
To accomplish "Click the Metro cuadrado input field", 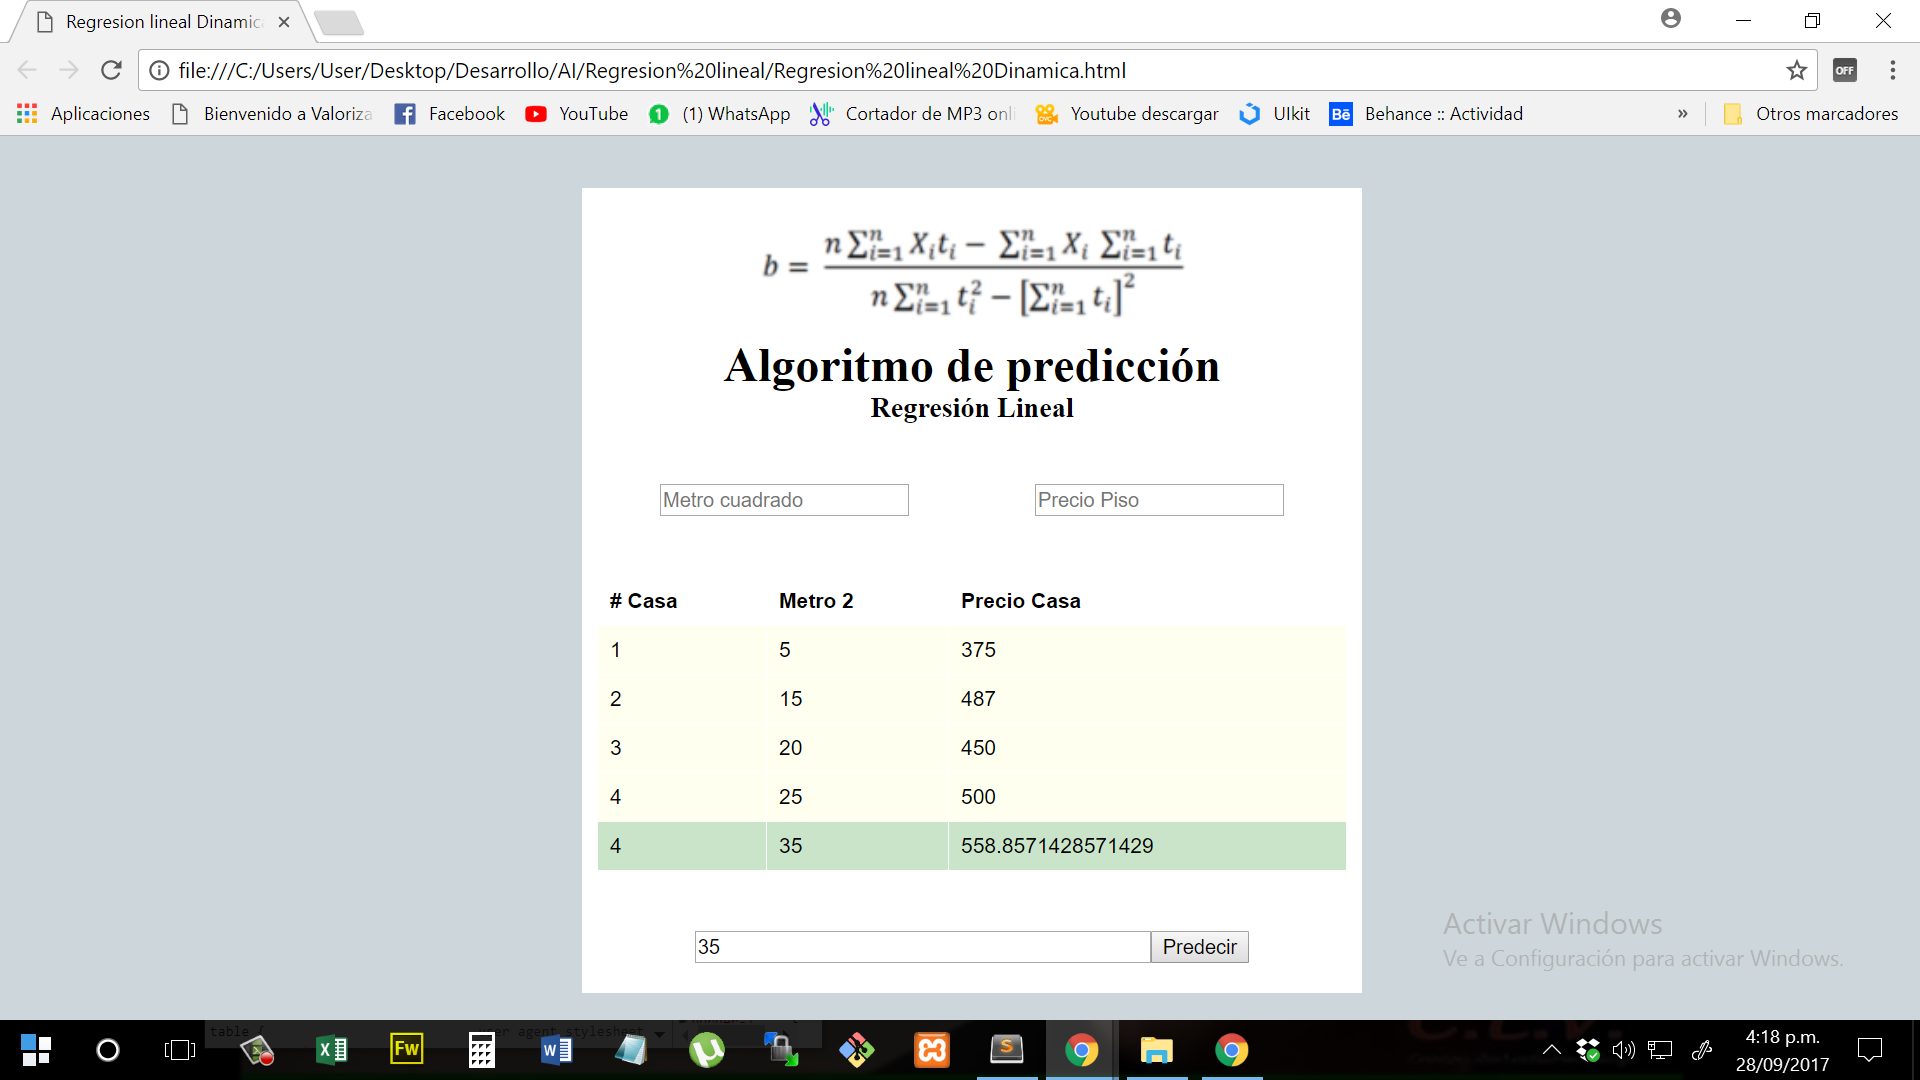I will pyautogui.click(x=784, y=500).
